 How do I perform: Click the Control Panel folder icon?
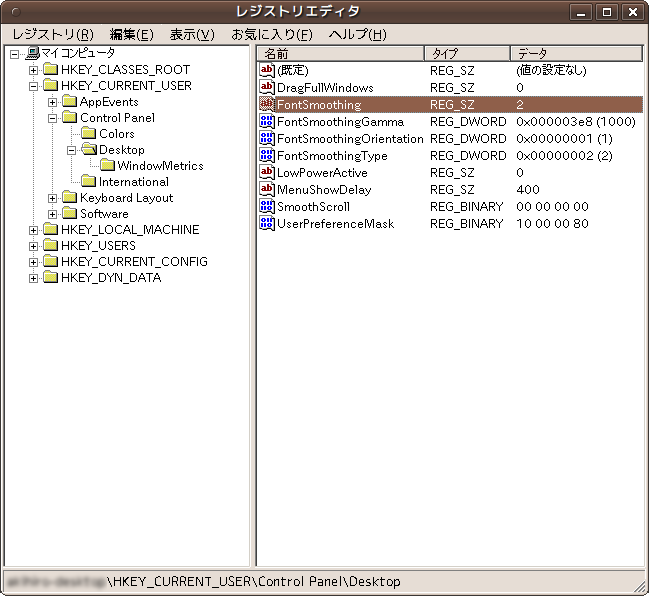coord(70,117)
